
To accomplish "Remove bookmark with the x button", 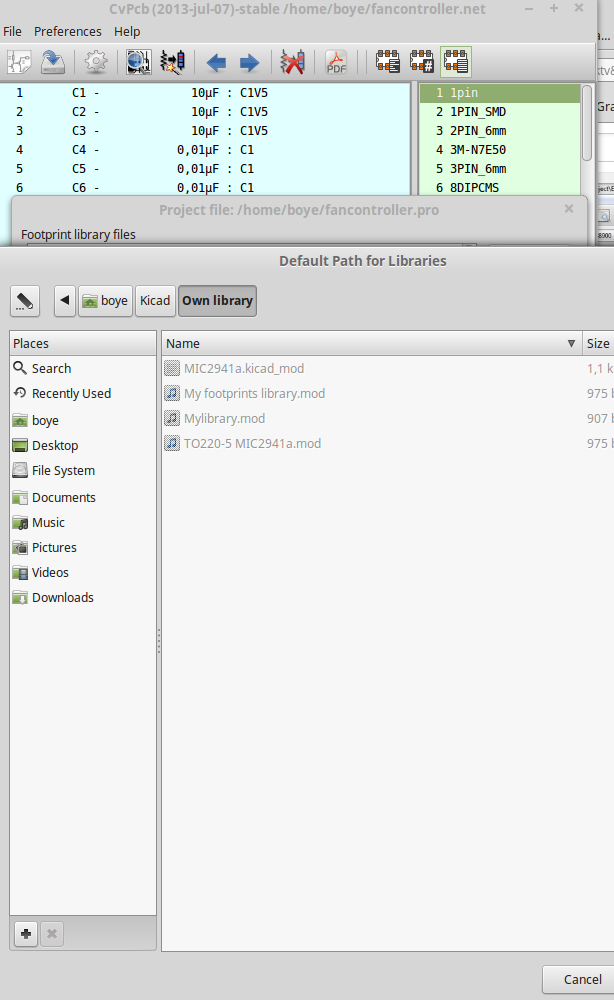I will 52,934.
